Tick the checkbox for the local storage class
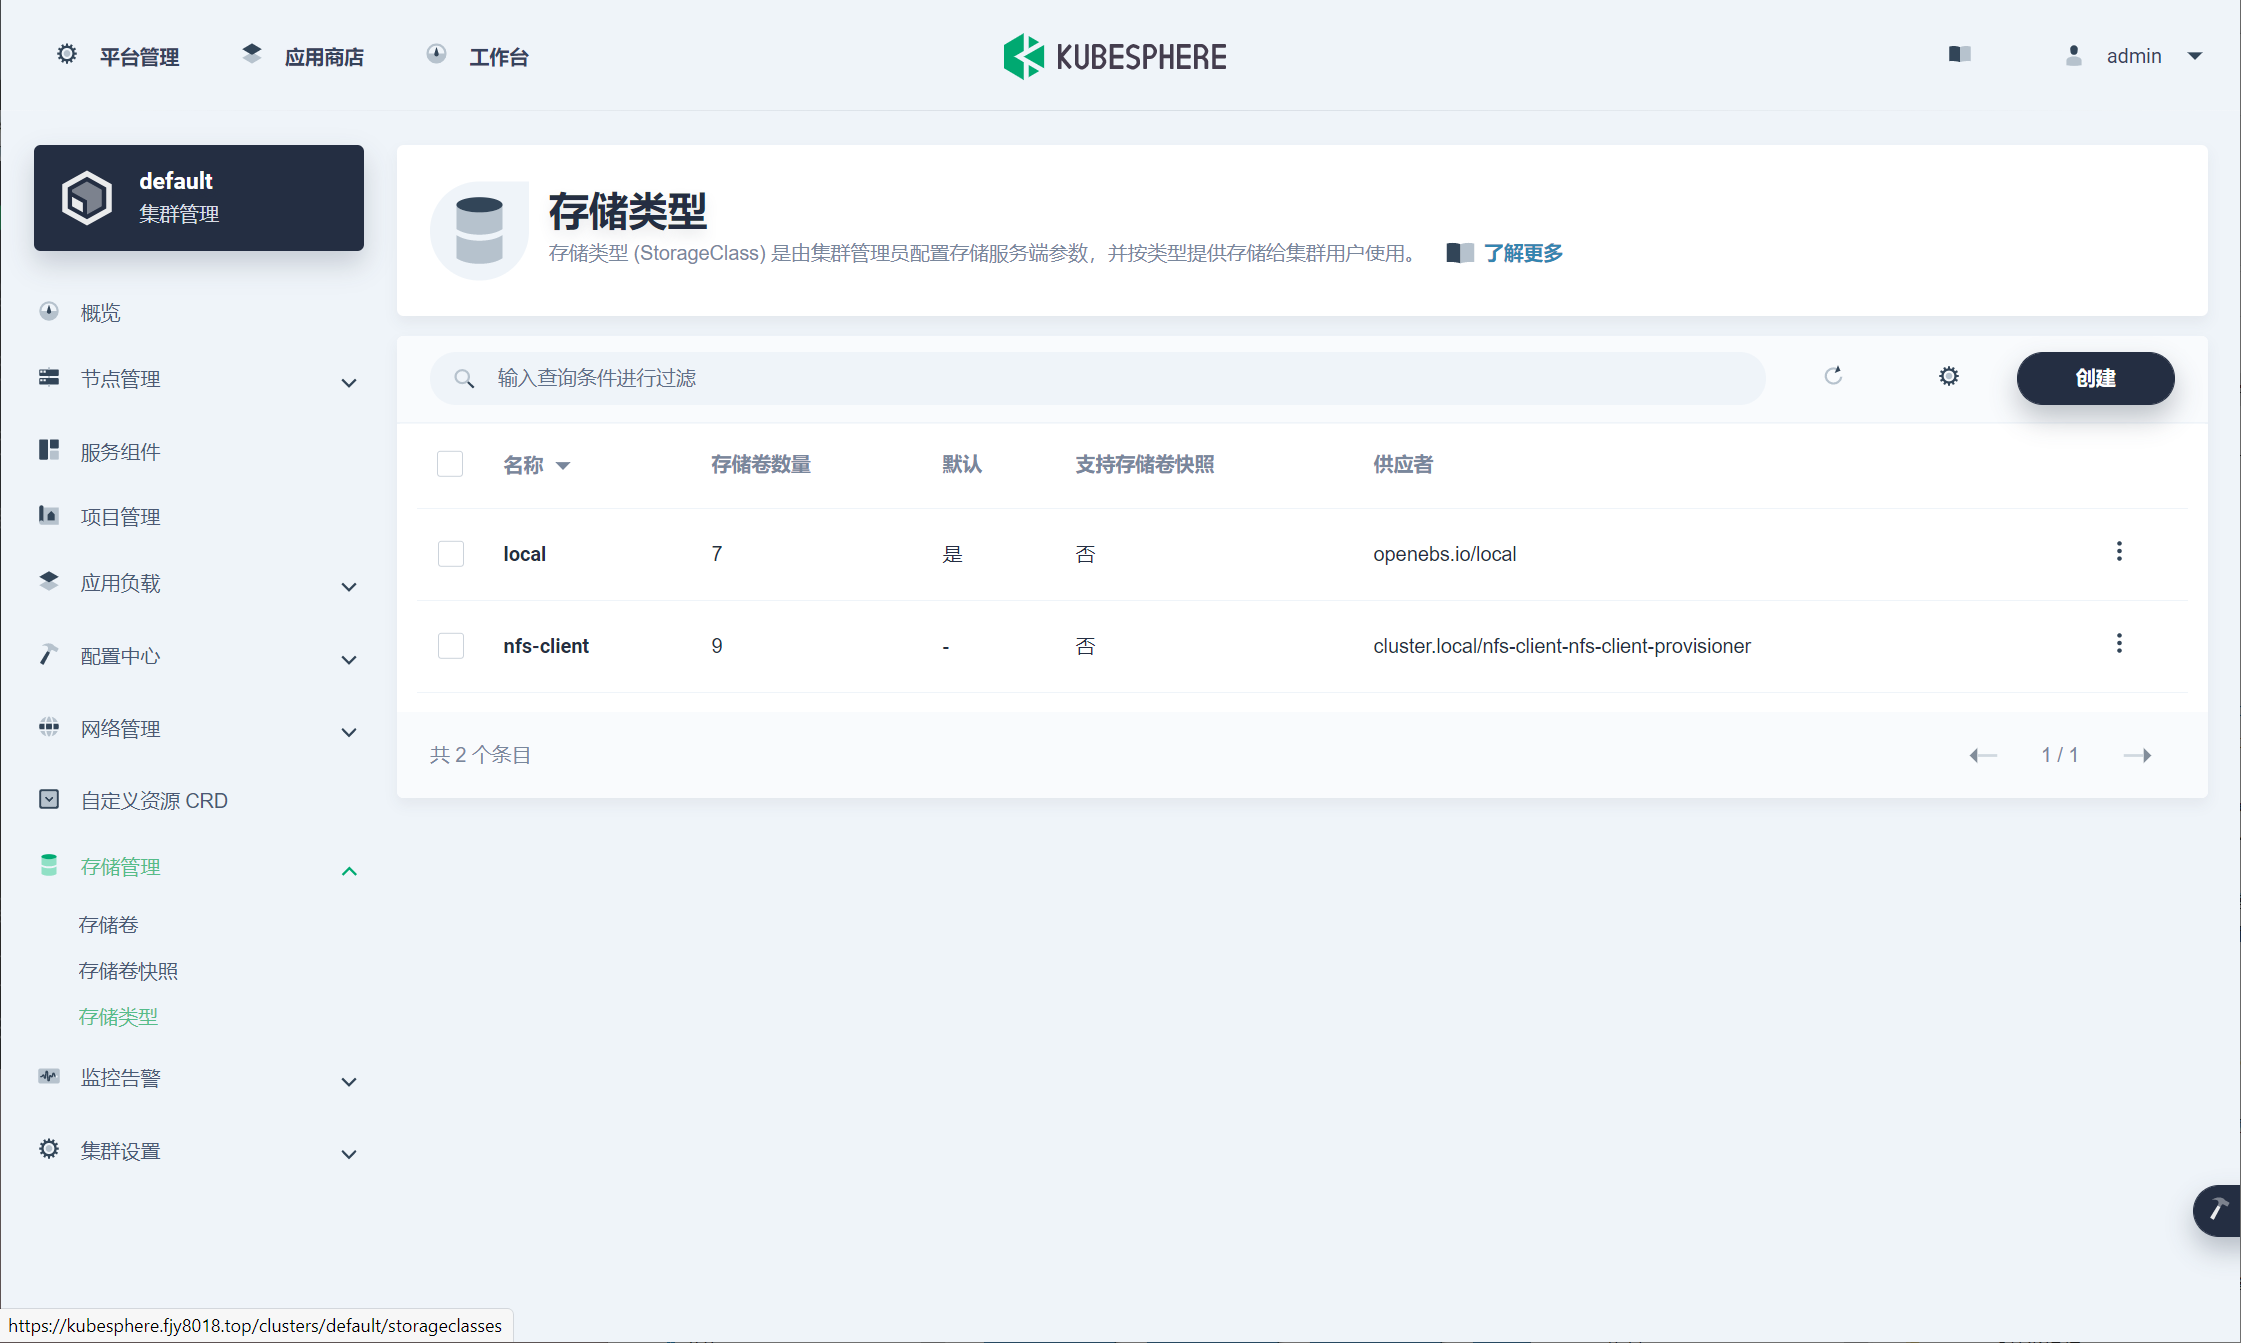 coord(451,554)
